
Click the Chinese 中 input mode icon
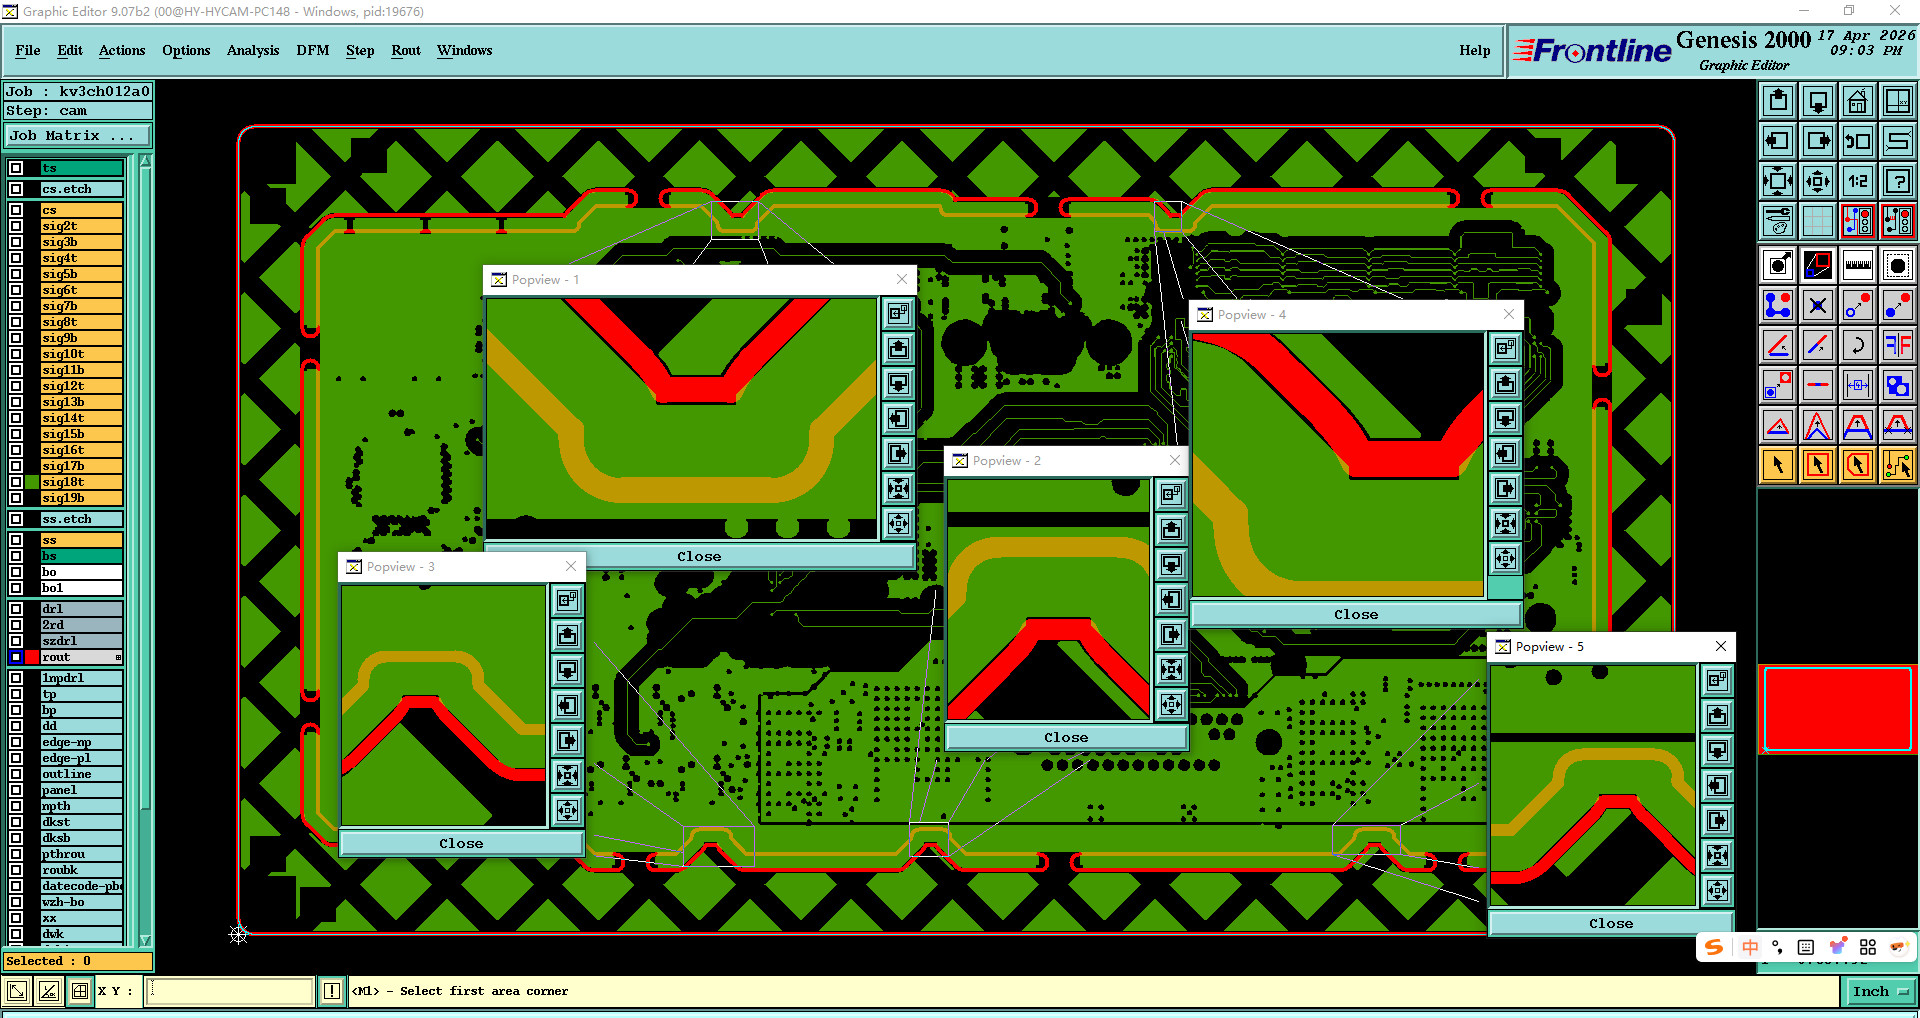click(x=1750, y=947)
